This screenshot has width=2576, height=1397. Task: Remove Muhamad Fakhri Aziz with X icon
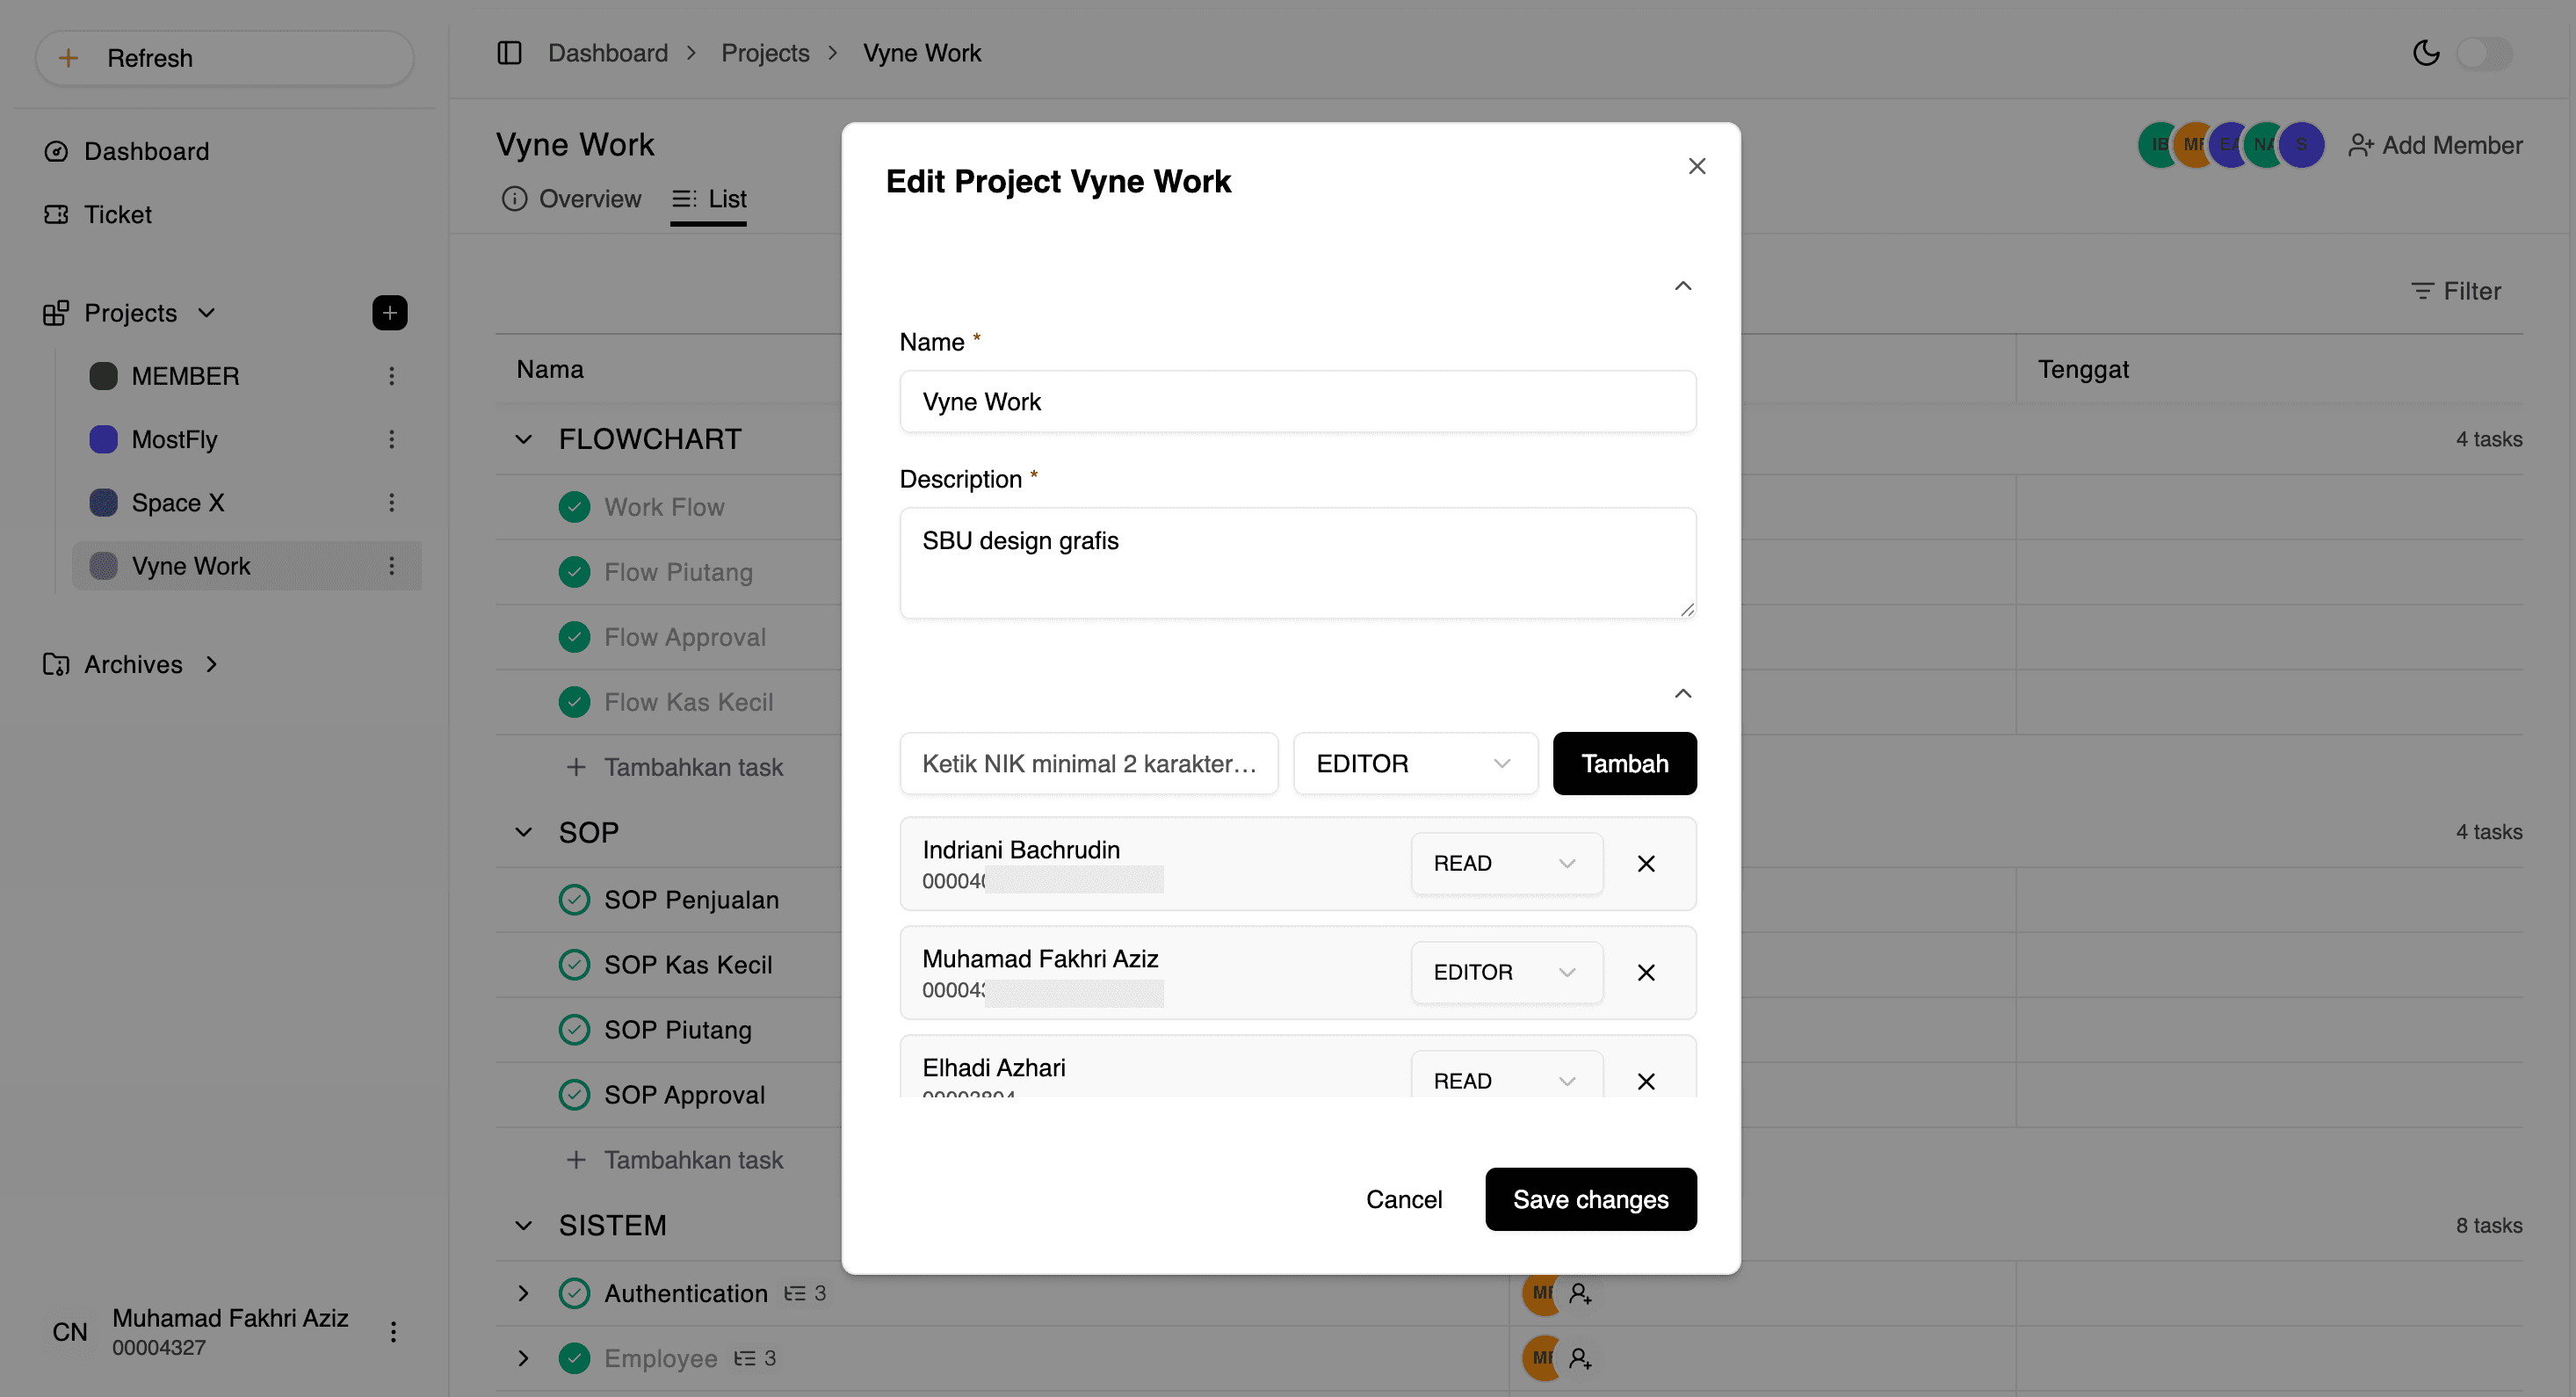click(x=1646, y=972)
